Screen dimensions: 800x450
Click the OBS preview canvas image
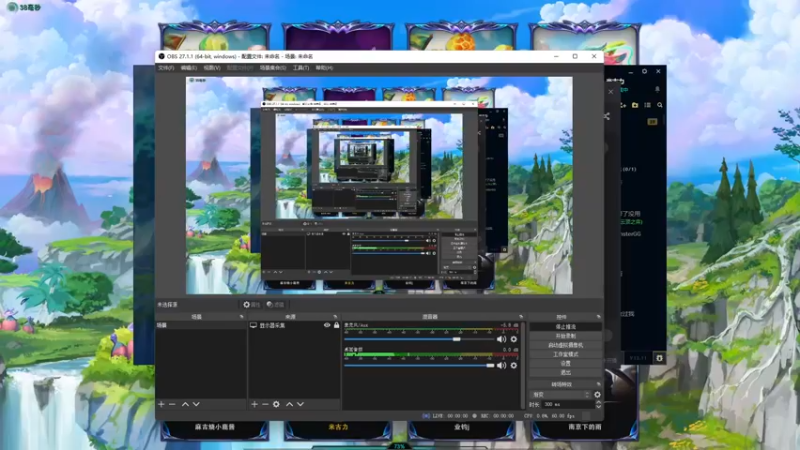coord(379,186)
